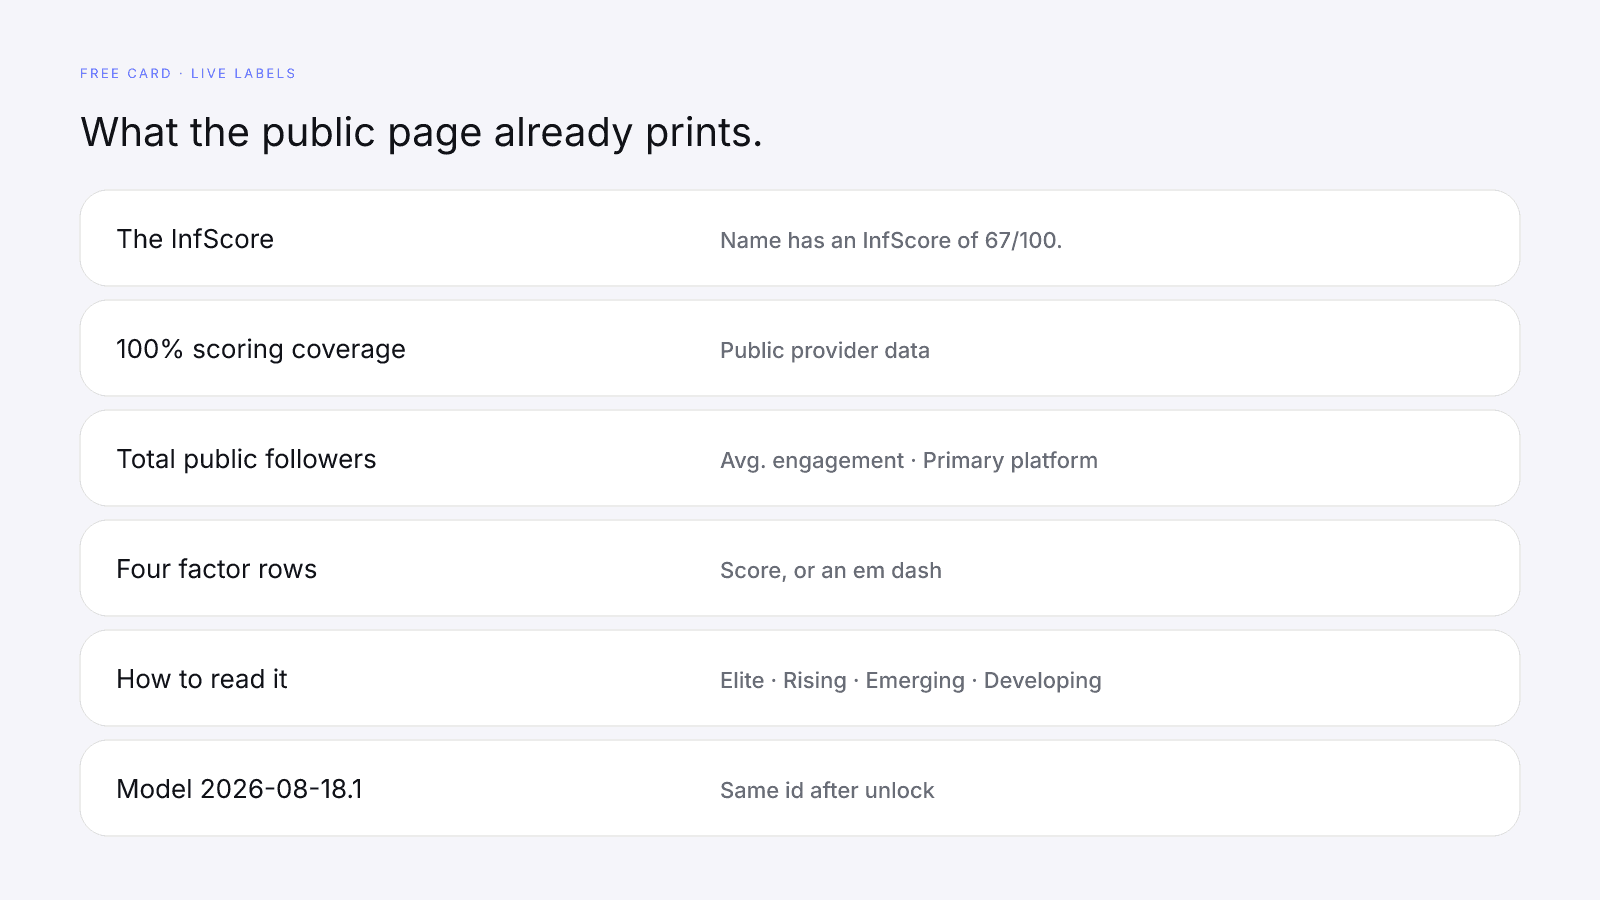This screenshot has width=1600, height=900.
Task: Click the 'FREE CARD · LIVE LABELS' eyebrow text
Action: click(188, 74)
